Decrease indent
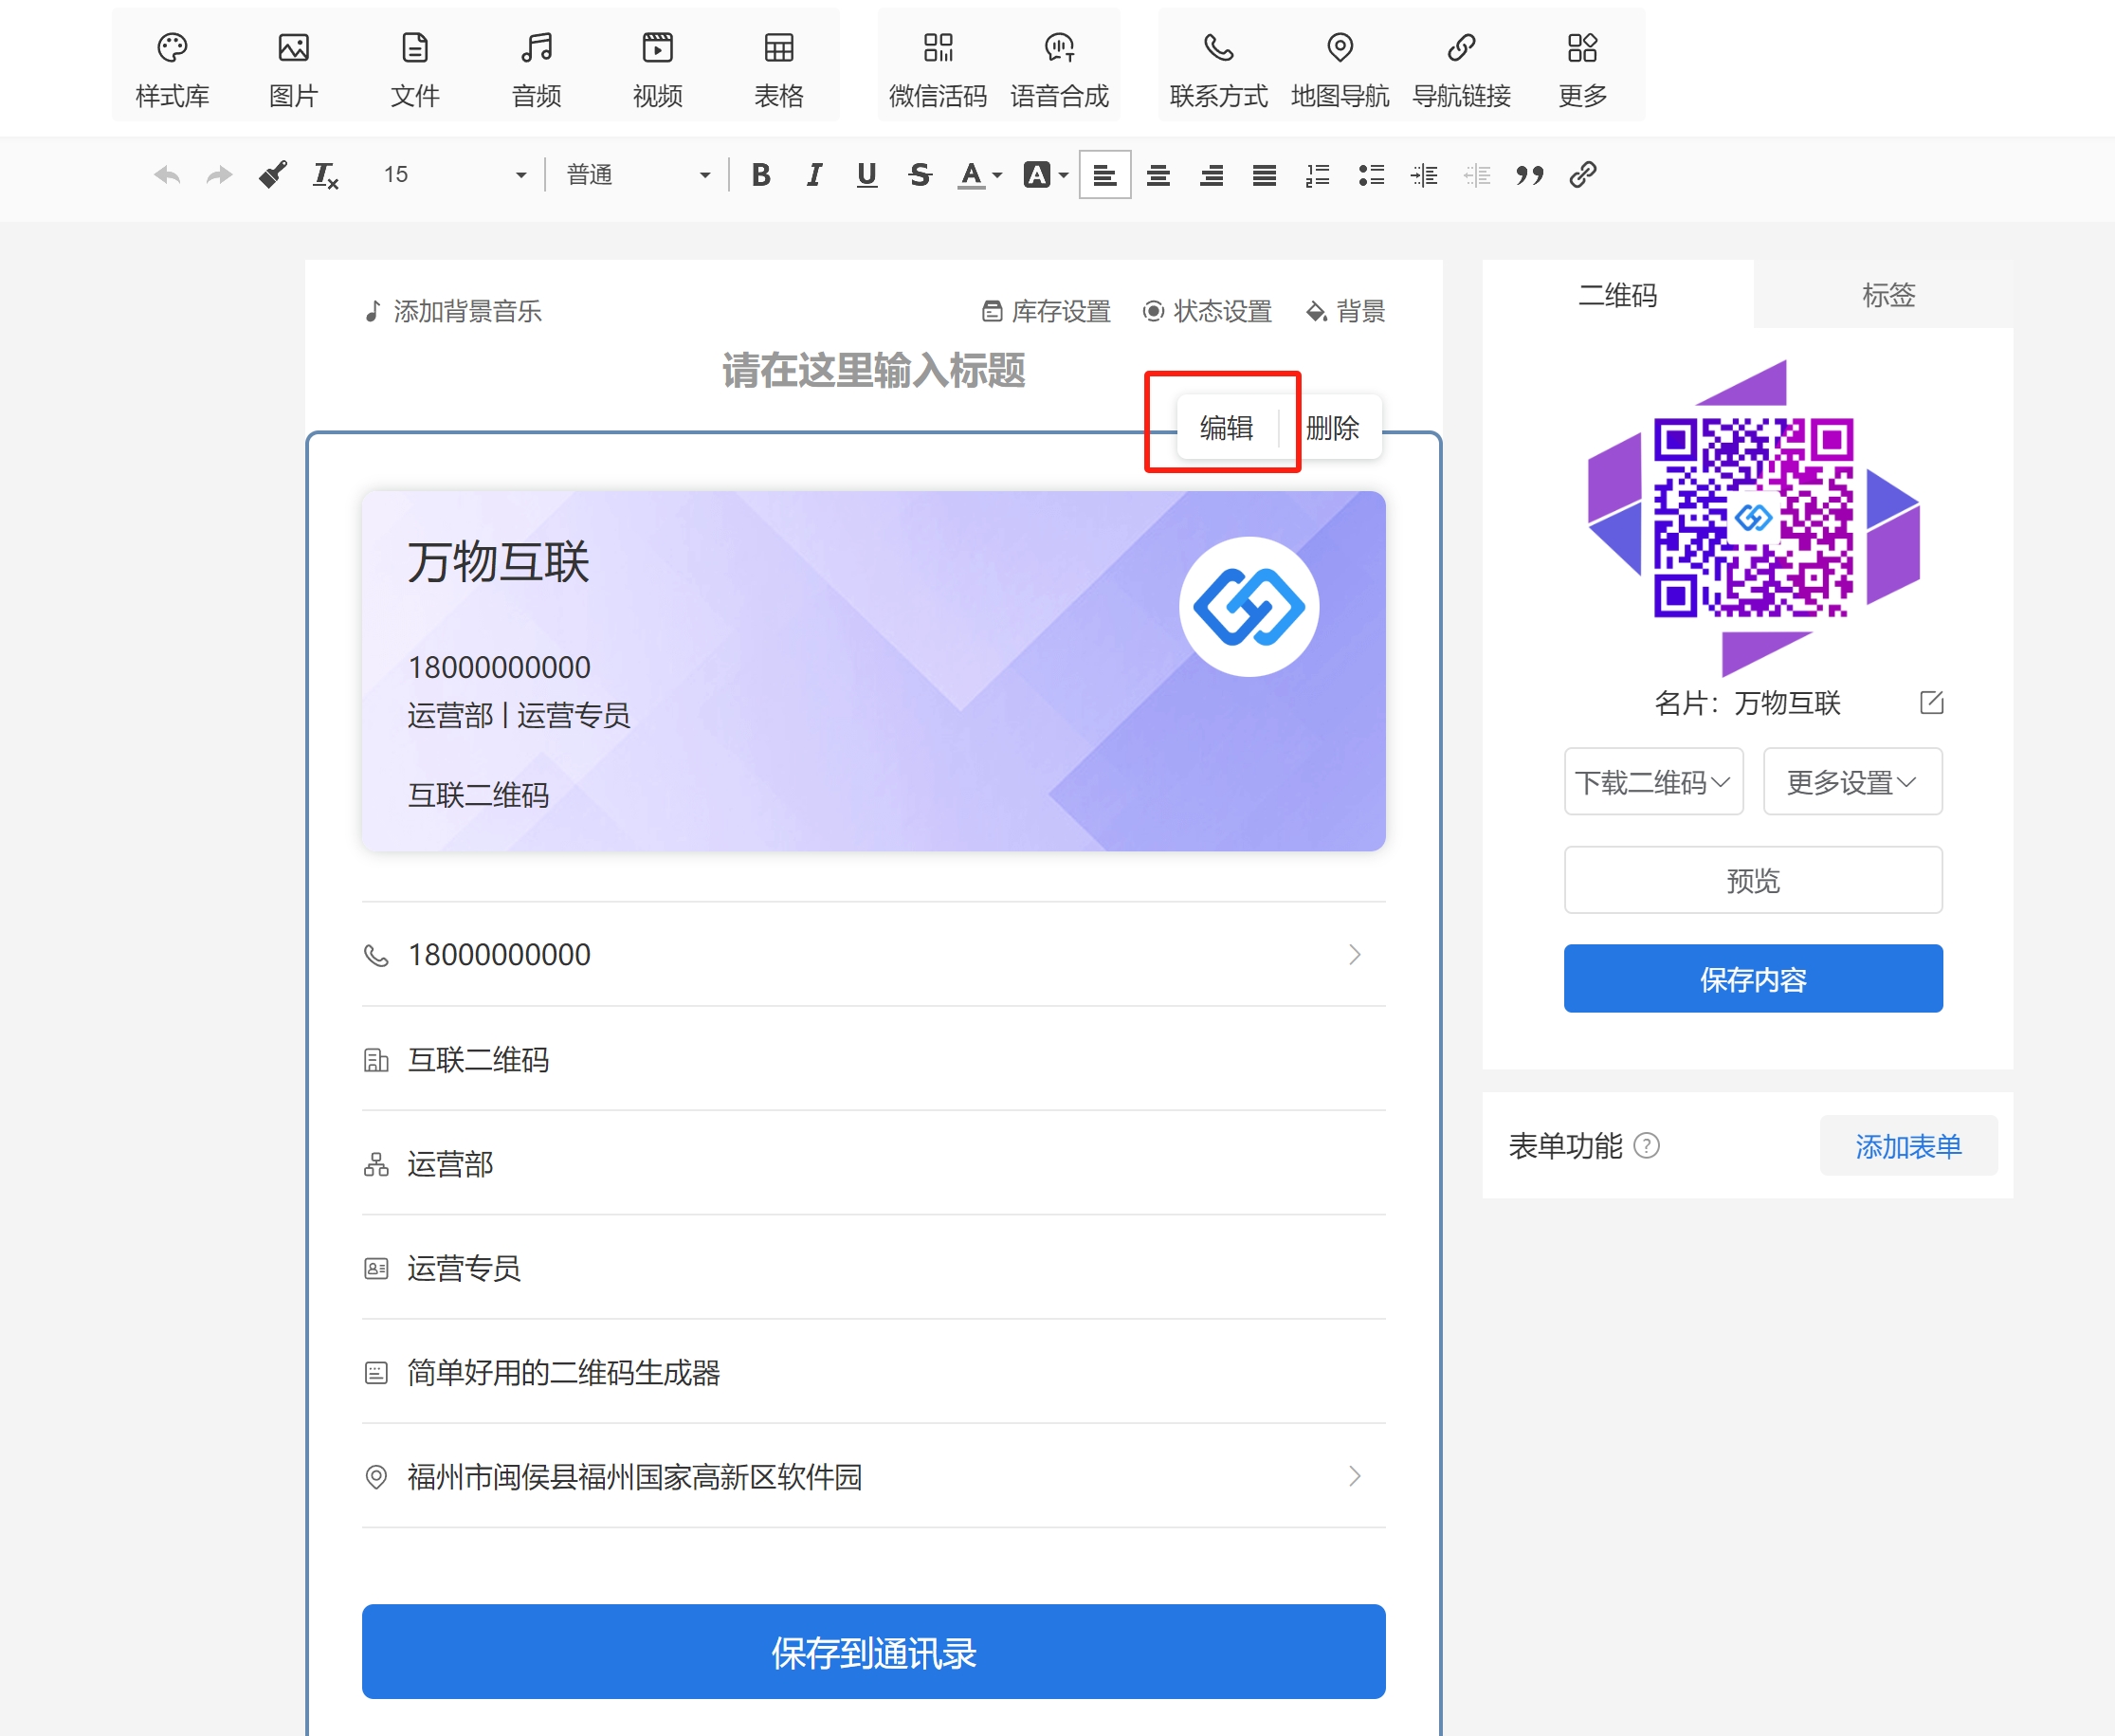The height and width of the screenshot is (1736, 2115). pos(1476,175)
